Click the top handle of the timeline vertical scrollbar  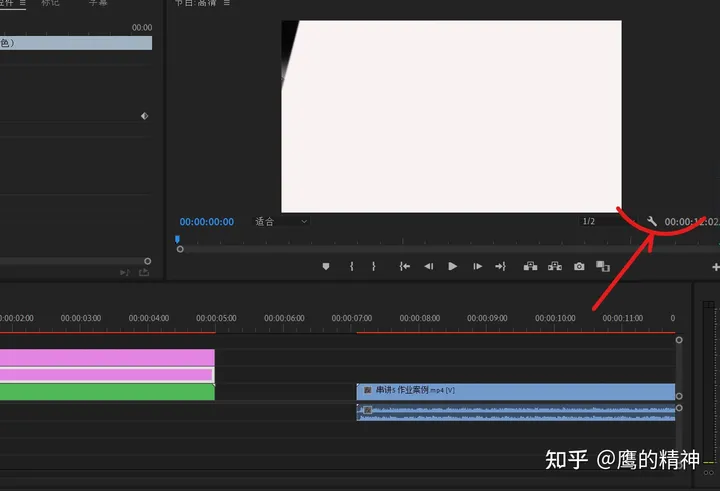click(x=679, y=340)
